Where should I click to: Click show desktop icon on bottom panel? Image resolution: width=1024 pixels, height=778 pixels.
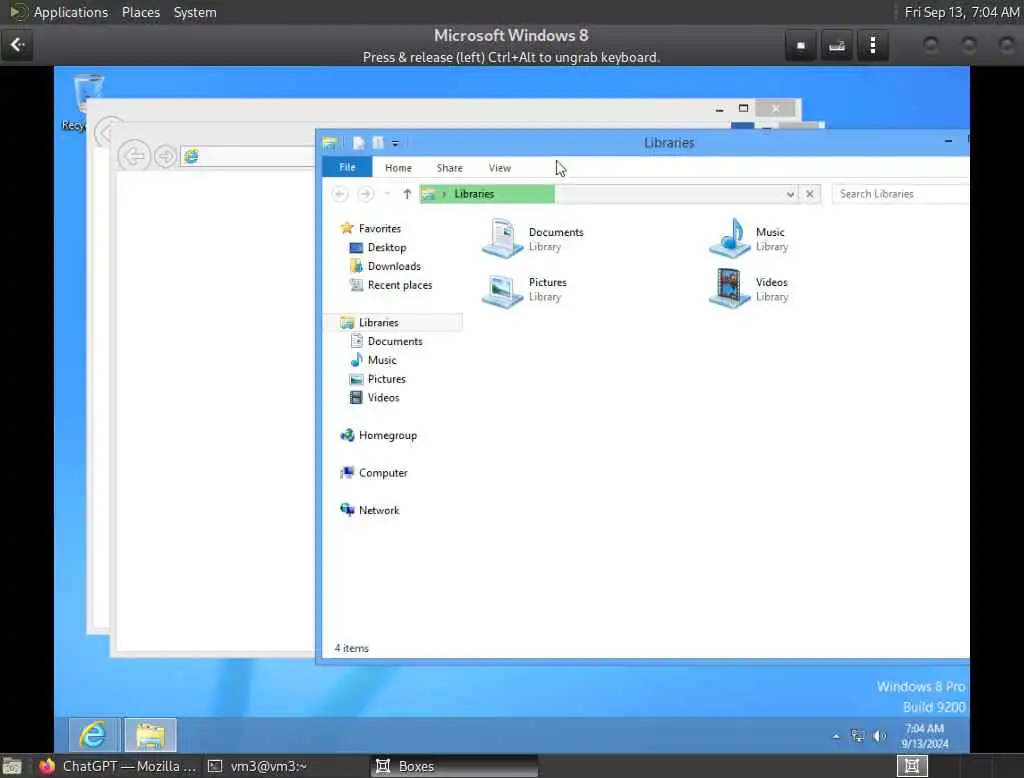point(12,766)
